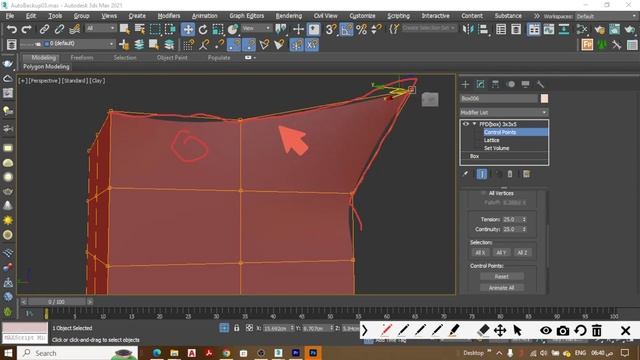640x360 pixels.
Task: Open the Workspaces Default dropdown
Action: [x=606, y=16]
